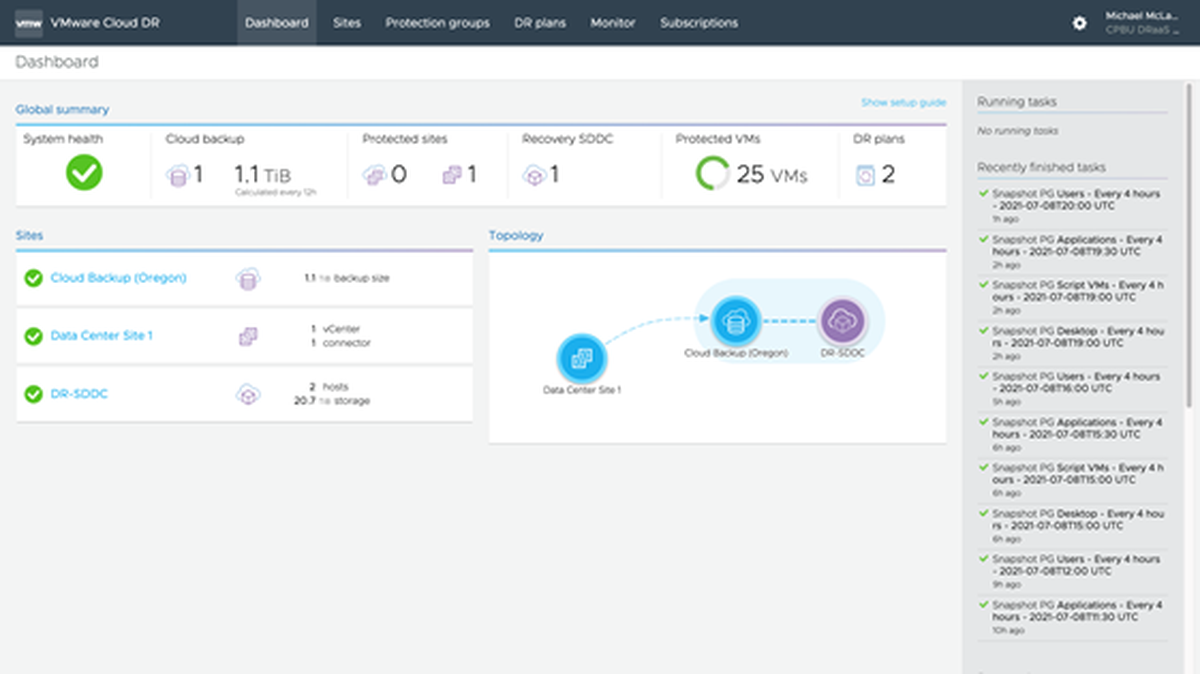The width and height of the screenshot is (1200, 674).
Task: Click checkmark of Script VMs 2021-07-08T19:00 task
Action: [983, 285]
